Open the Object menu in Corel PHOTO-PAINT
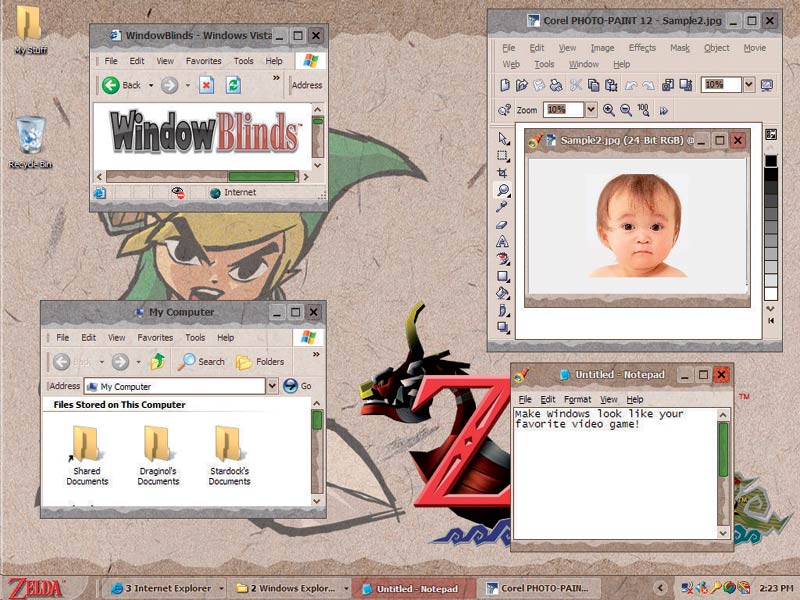This screenshot has height=600, width=800. (x=716, y=48)
